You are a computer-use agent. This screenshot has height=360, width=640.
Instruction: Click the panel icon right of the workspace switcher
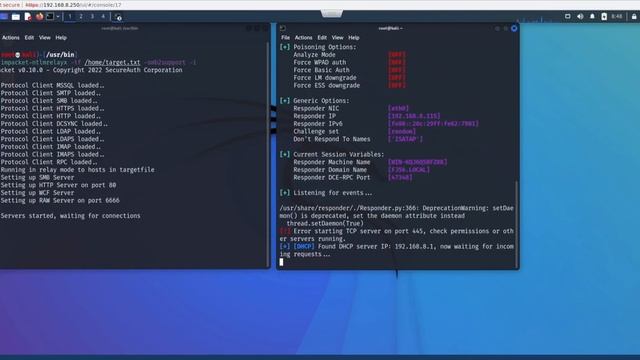click(x=118, y=17)
